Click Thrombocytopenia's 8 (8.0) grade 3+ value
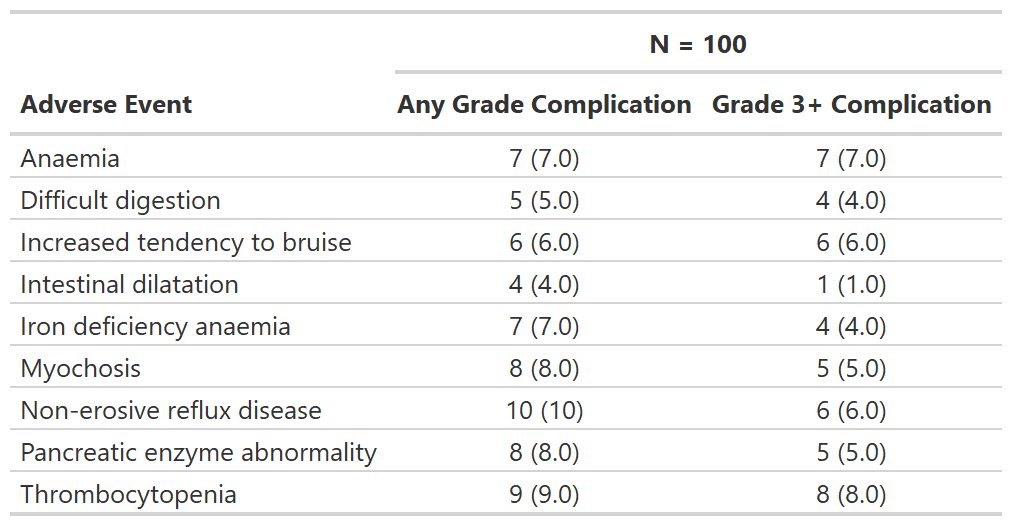The image size is (1012, 526). pos(851,494)
